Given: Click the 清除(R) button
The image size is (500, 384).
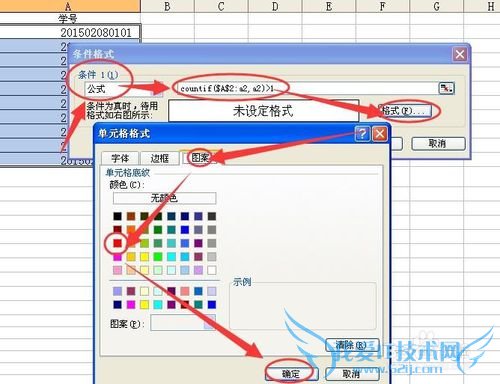Looking at the screenshot, I should [x=352, y=345].
